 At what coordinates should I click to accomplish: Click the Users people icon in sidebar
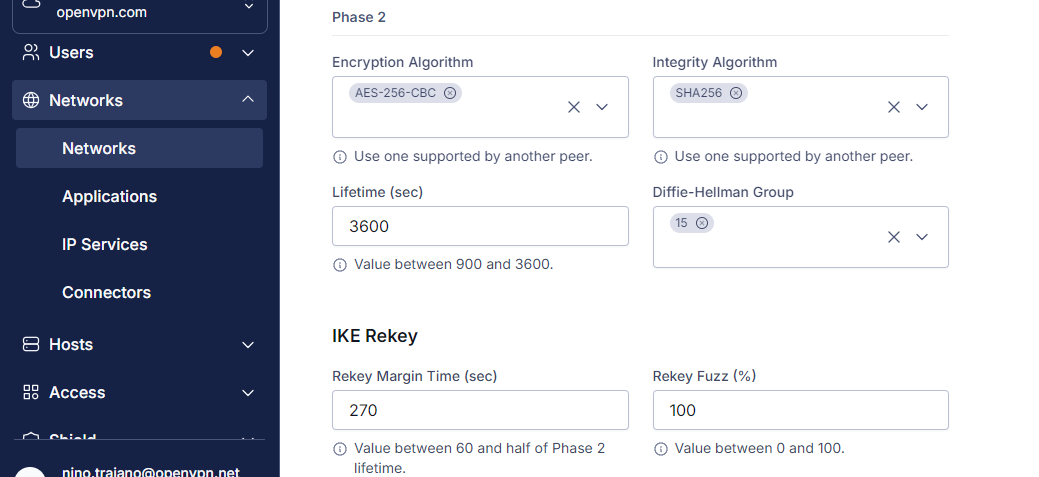point(31,52)
